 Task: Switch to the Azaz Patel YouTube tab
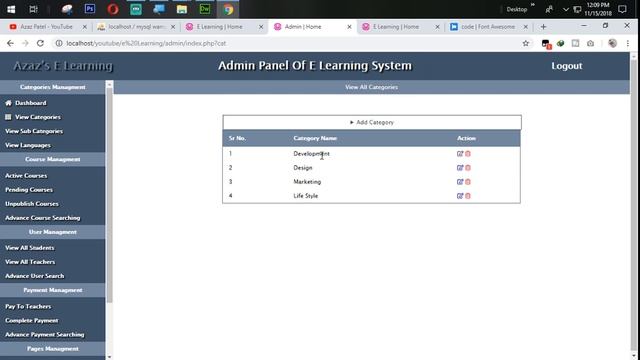pyautogui.click(x=47, y=27)
